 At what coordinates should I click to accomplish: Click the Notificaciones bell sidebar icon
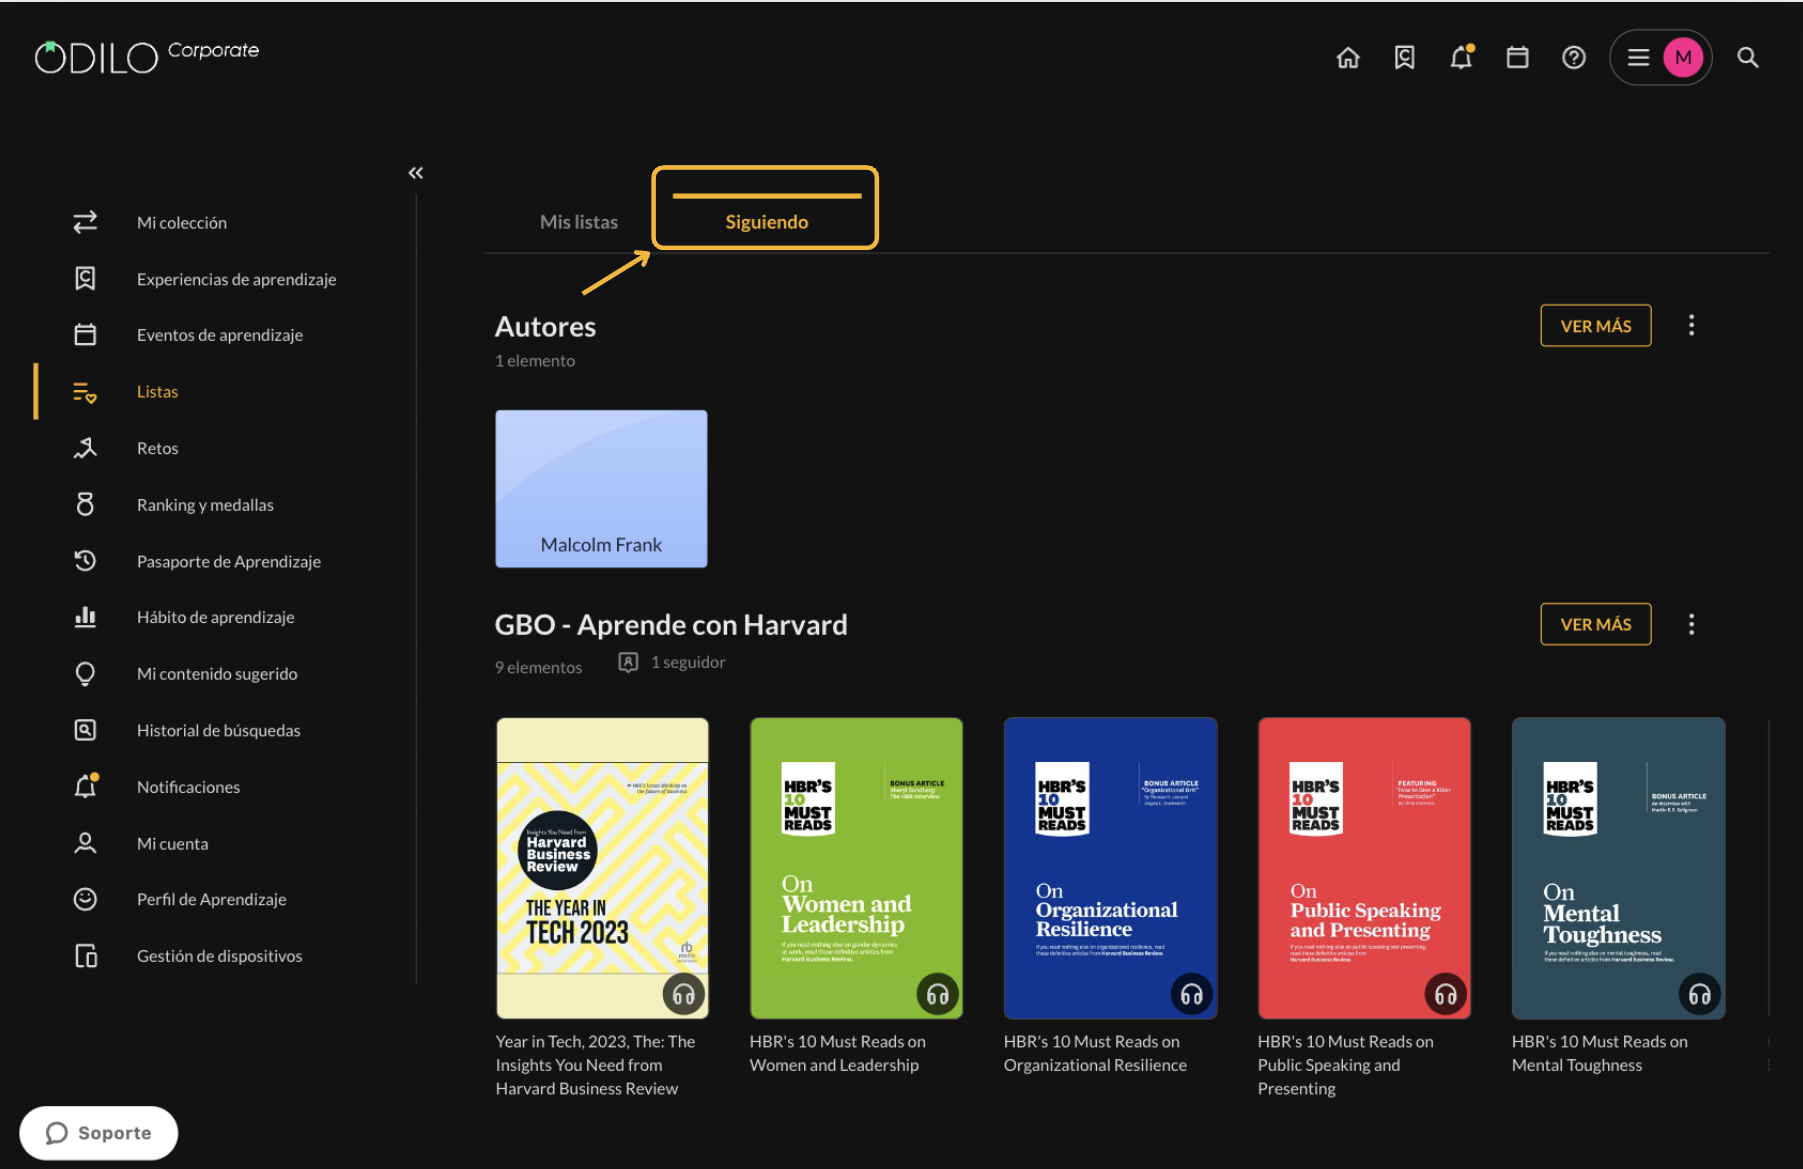tap(86, 786)
